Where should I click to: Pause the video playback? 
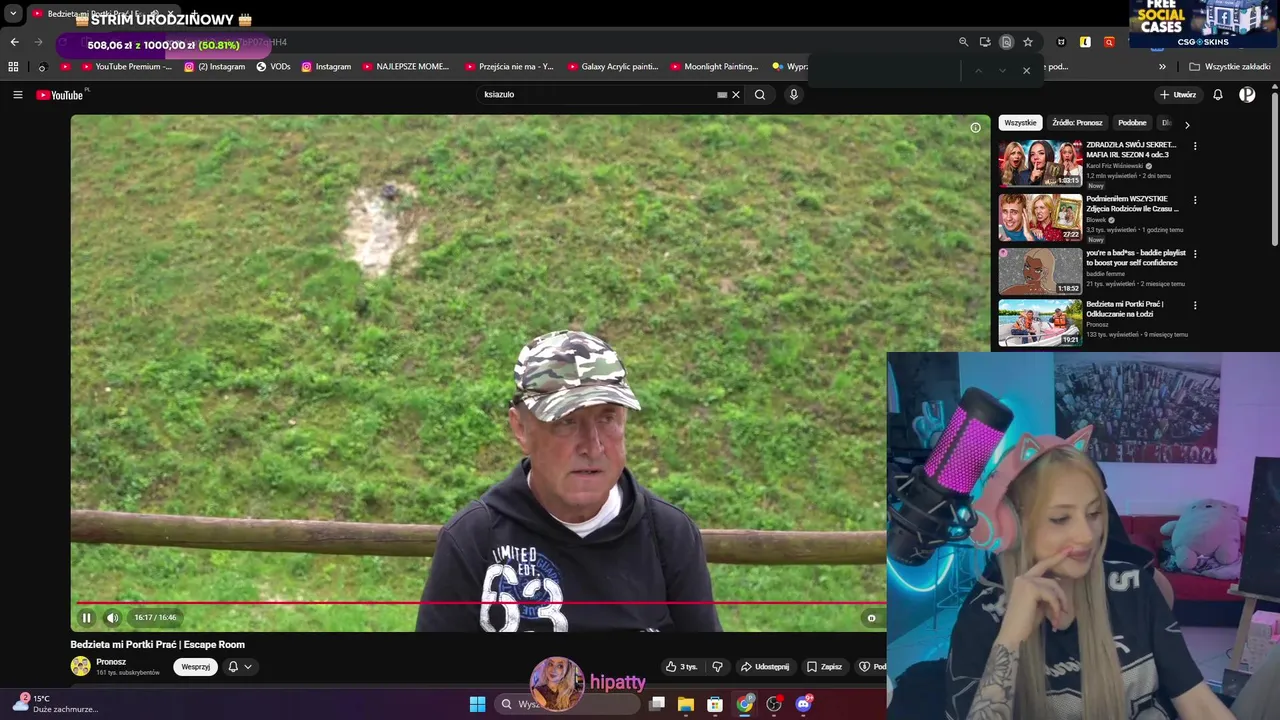coord(86,618)
